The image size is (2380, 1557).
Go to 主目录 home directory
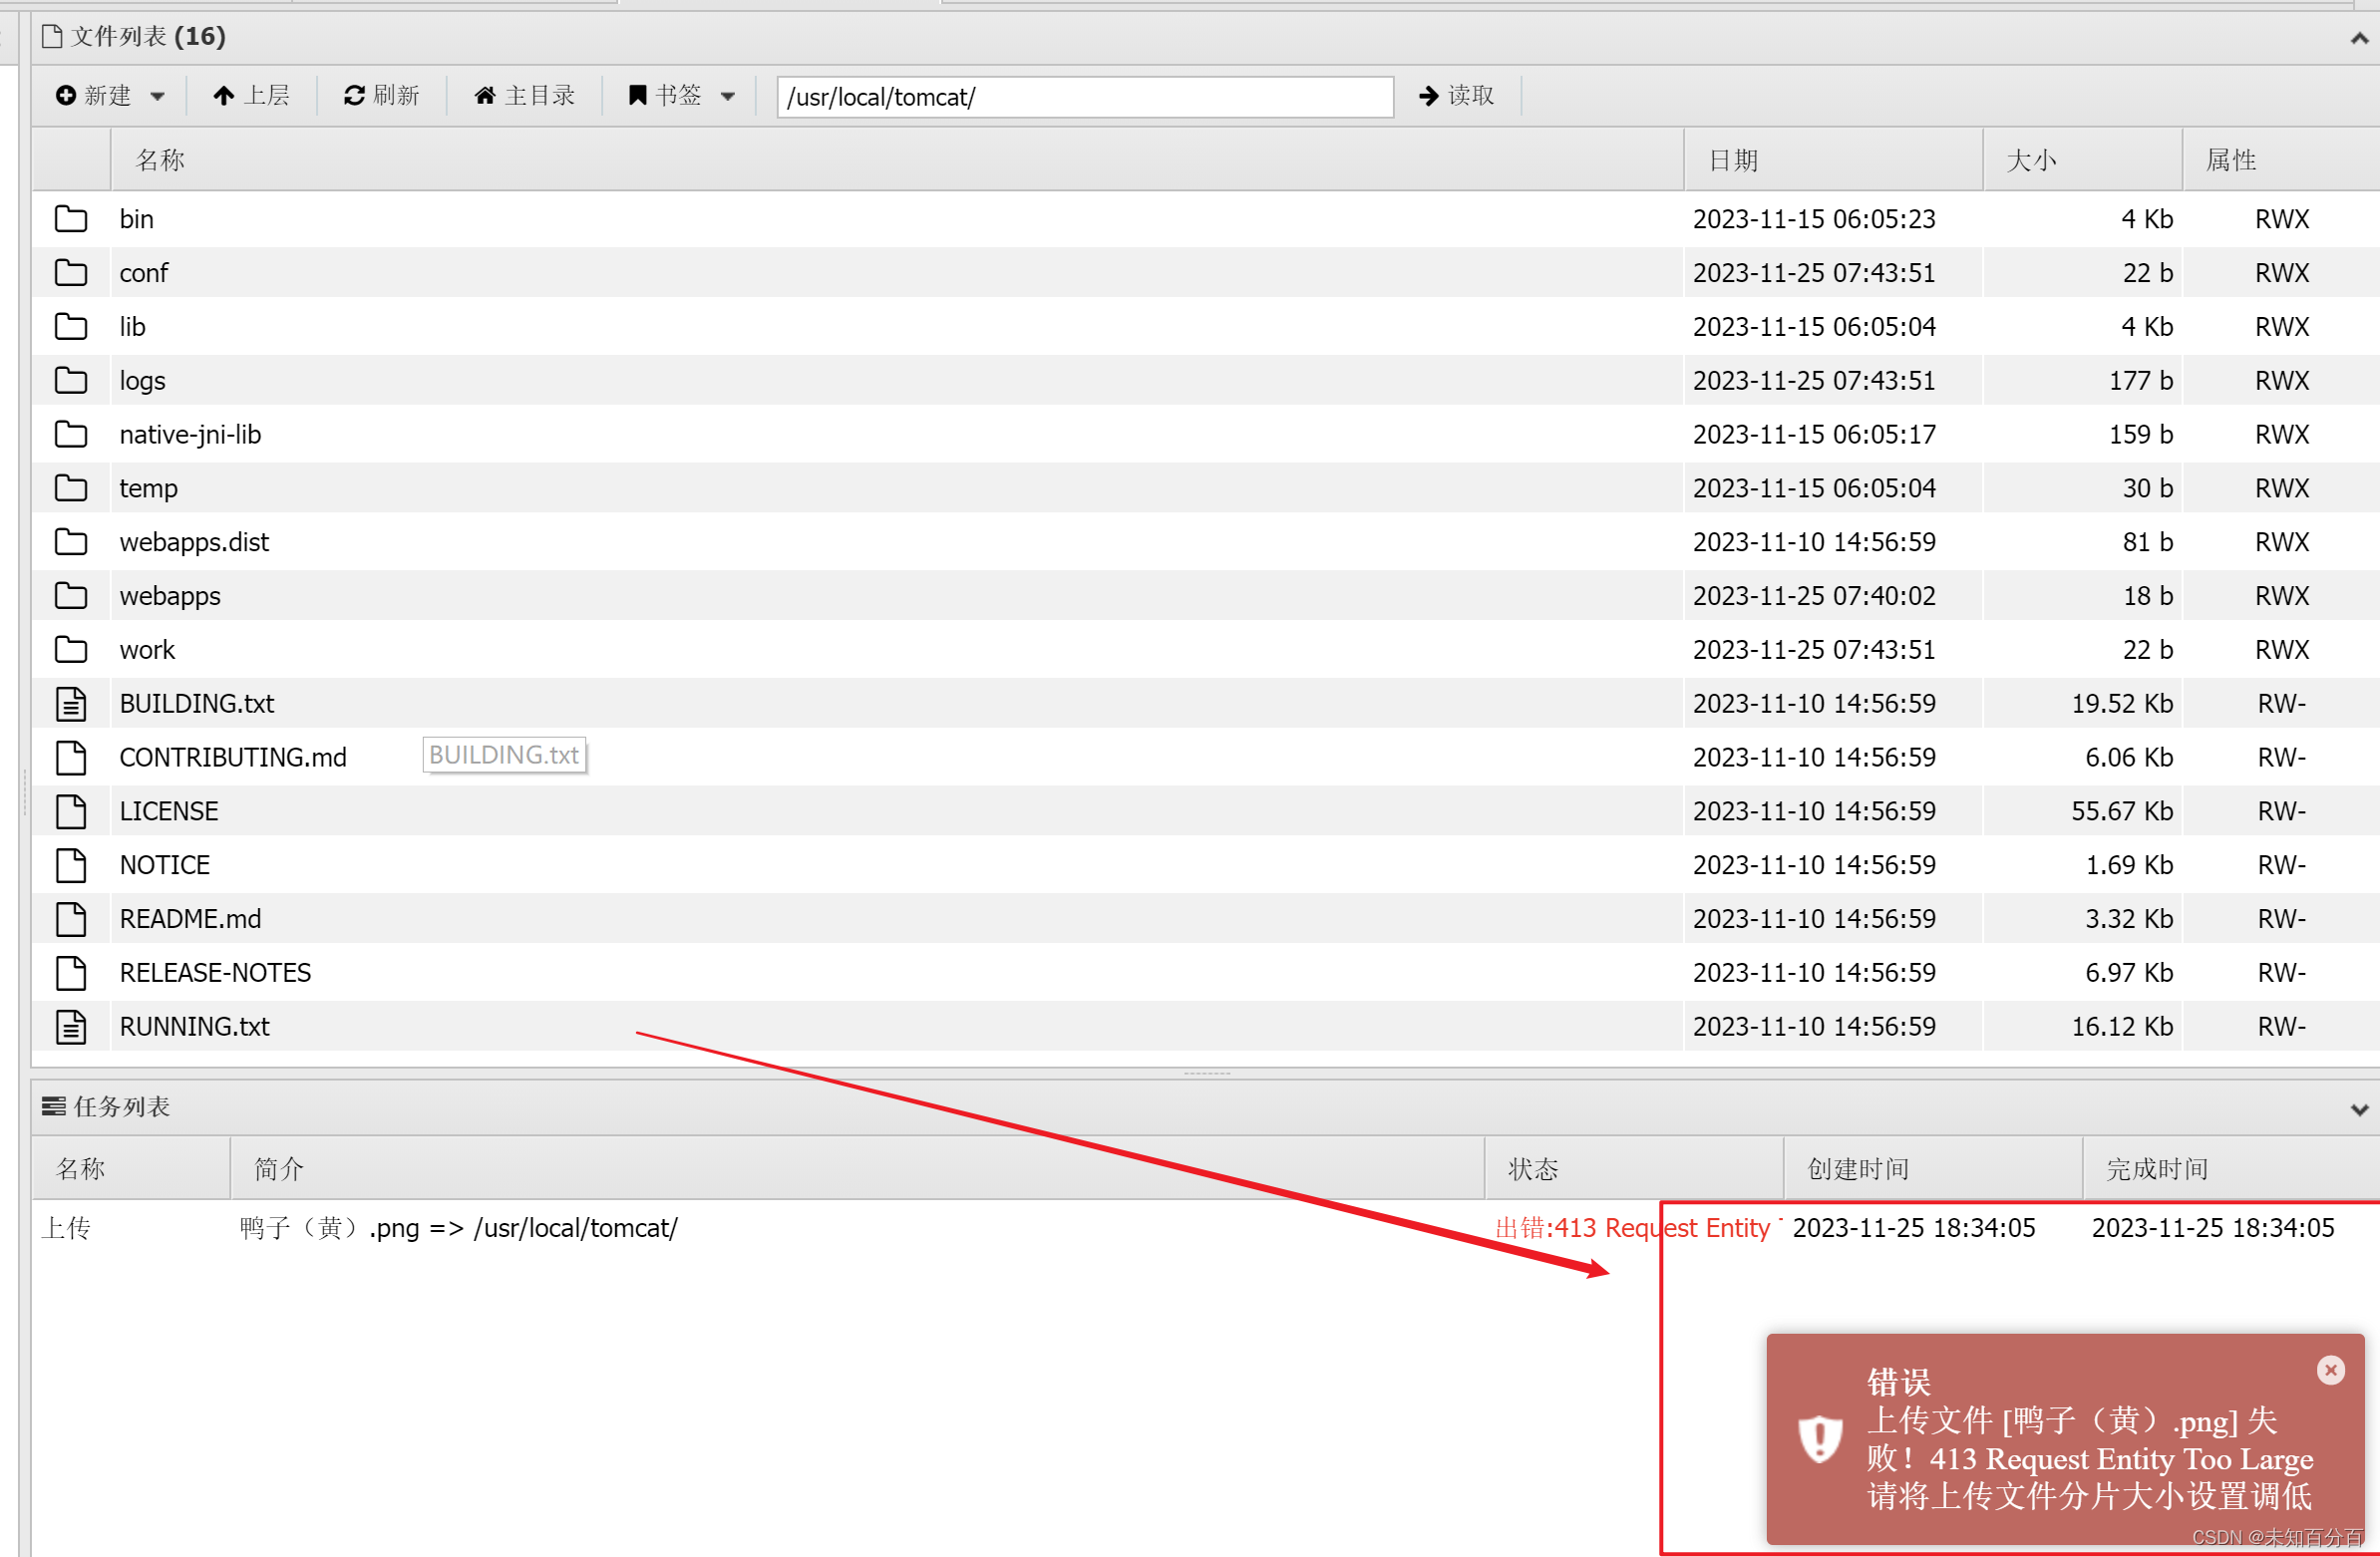[525, 96]
